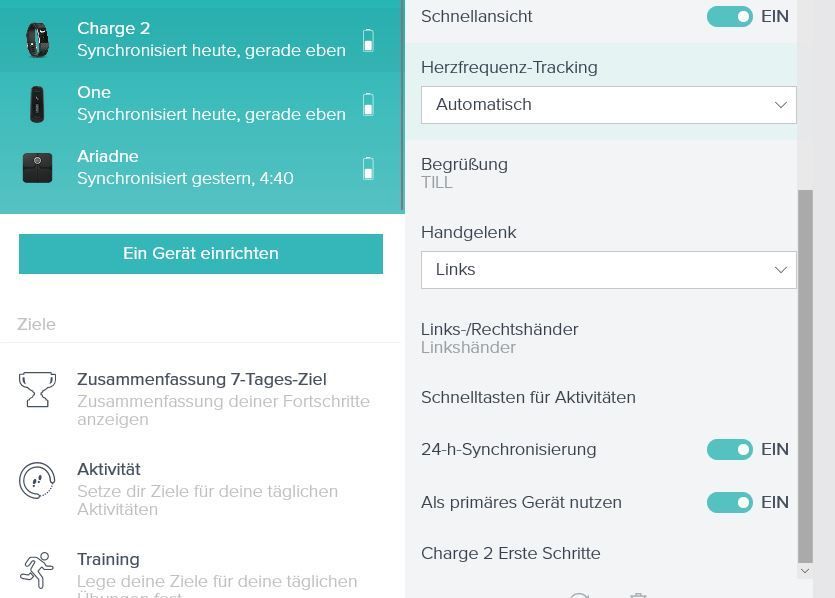Click the One tracker device icon

[37, 104]
